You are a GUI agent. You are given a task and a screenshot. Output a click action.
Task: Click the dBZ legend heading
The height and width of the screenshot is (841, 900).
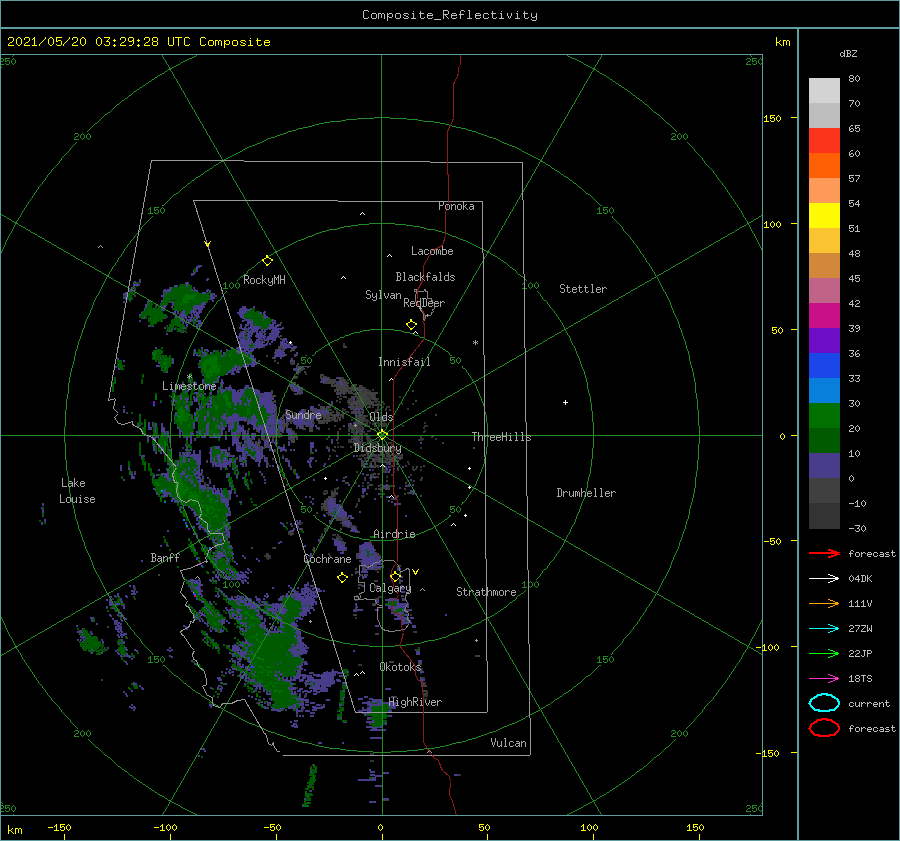point(848,53)
